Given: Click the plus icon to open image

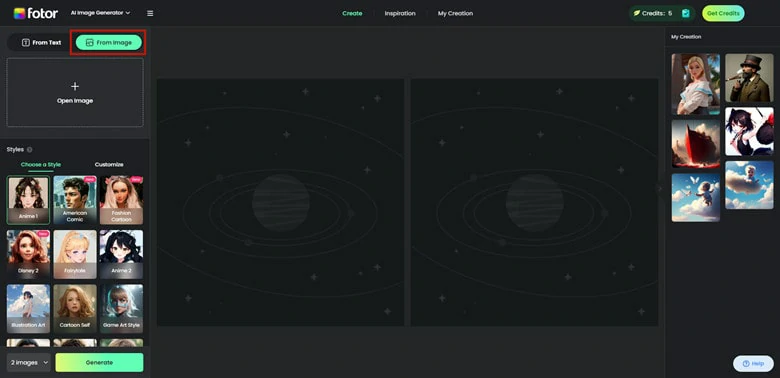Looking at the screenshot, I should [75, 87].
